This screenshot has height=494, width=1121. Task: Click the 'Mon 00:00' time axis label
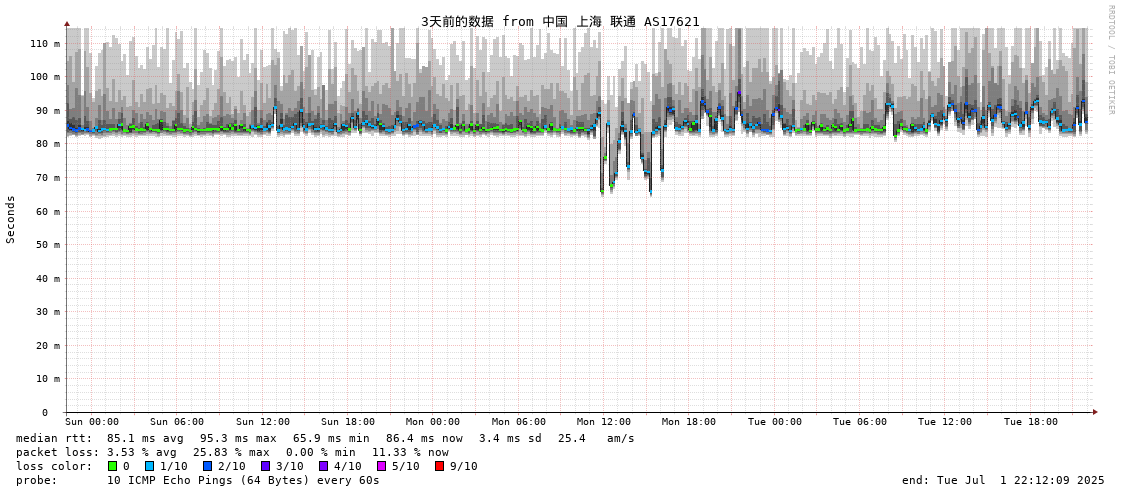pos(433,422)
